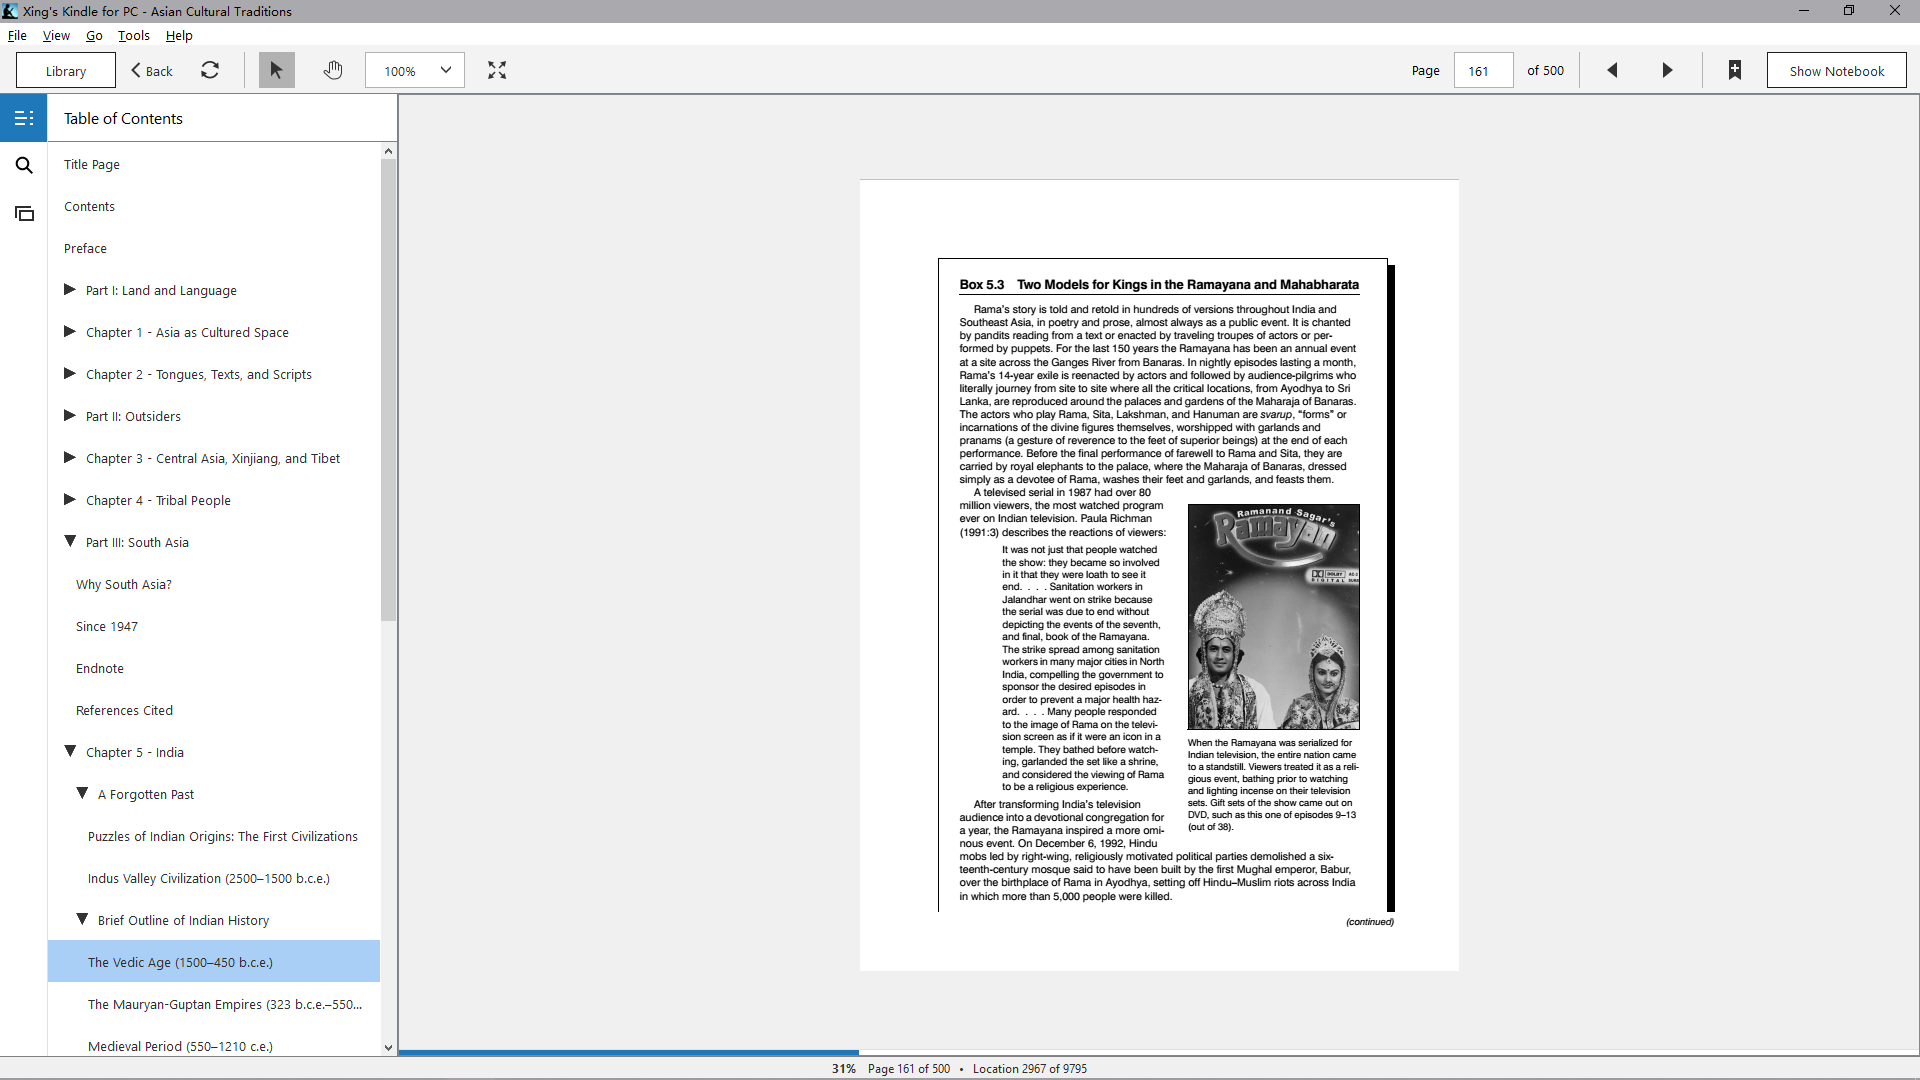Expand Chapter 1 - Asia as Cultured Space

pos(70,331)
